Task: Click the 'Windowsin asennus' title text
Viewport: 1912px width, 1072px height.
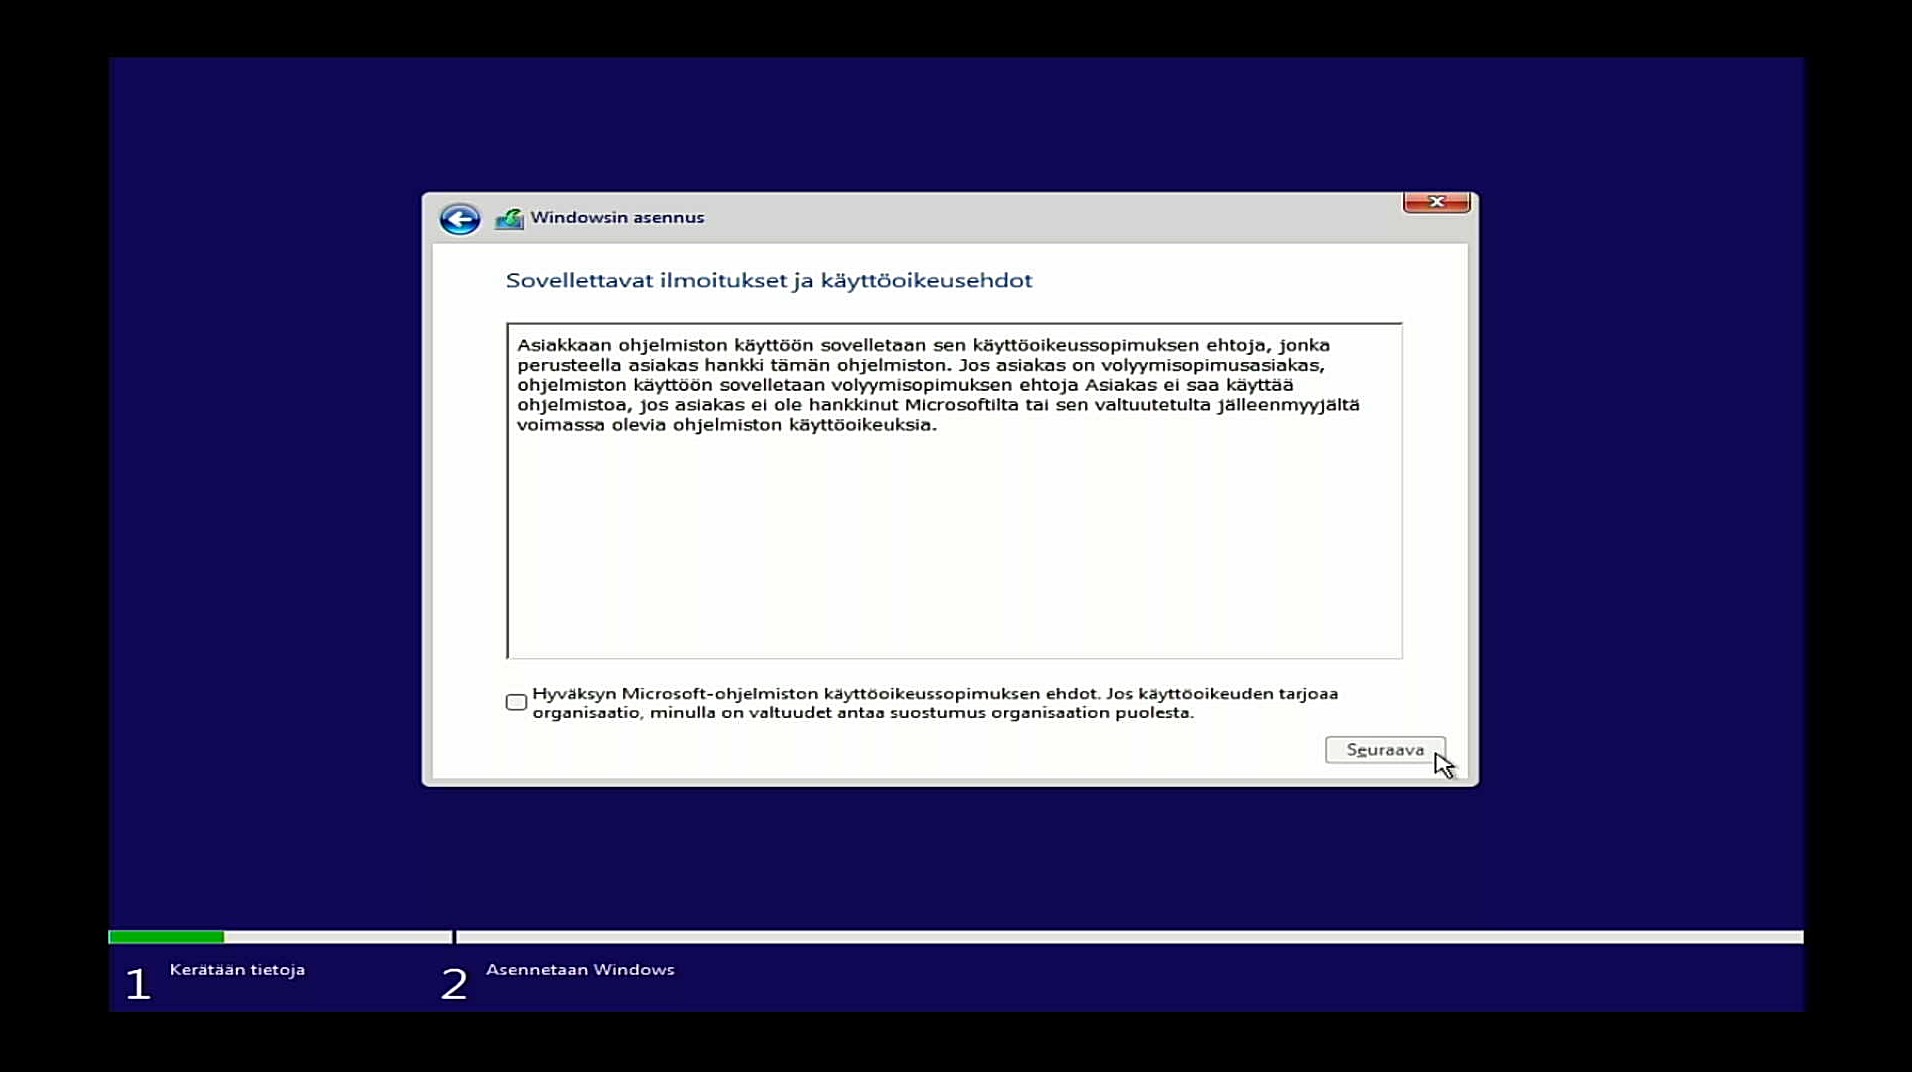Action: point(617,217)
